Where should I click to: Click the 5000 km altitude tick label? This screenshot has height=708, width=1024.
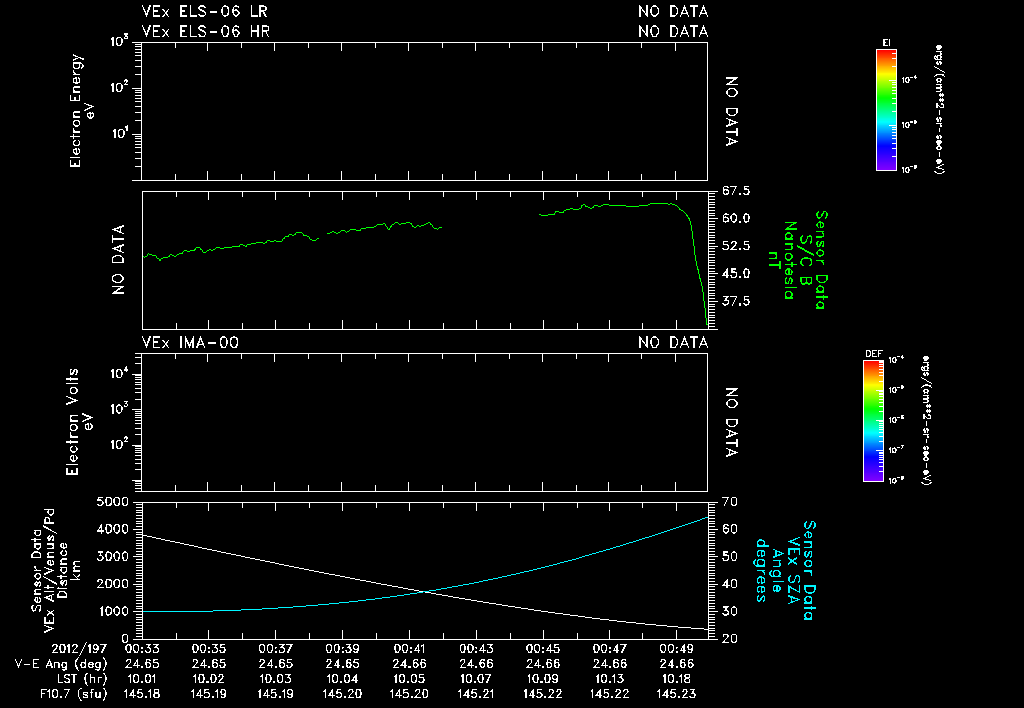coord(112,502)
